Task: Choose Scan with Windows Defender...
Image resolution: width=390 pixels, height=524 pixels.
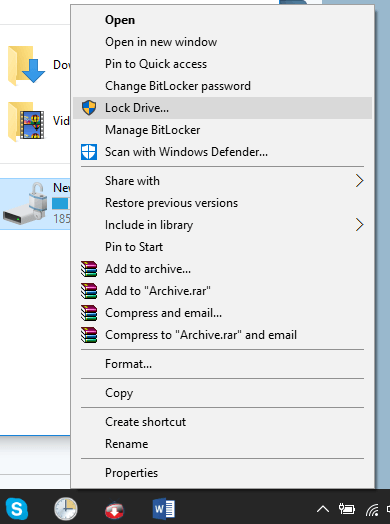Action: tap(223, 152)
